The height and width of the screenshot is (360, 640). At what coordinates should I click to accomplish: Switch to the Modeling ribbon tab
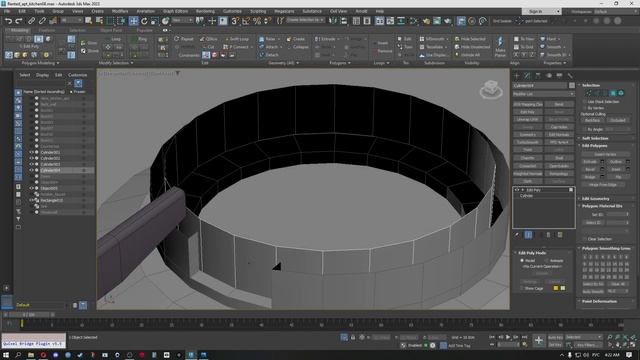(x=18, y=30)
